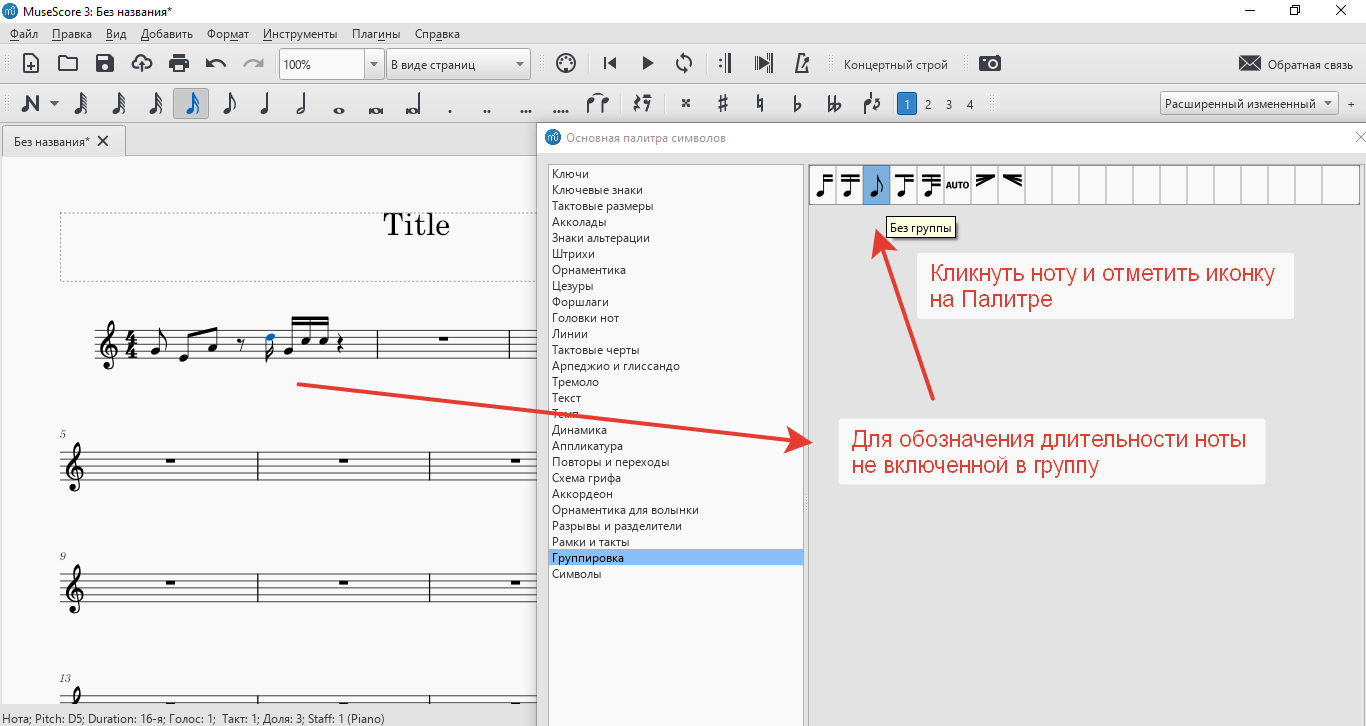Undo the last action
The width and height of the screenshot is (1366, 726).
[x=216, y=64]
